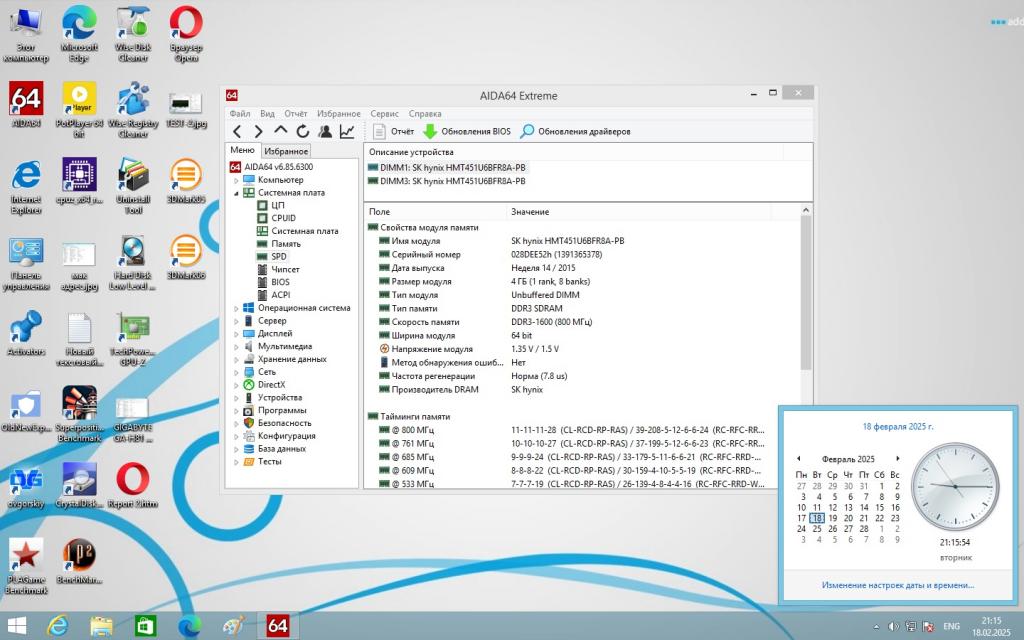Expand the Сервер node

click(x=236, y=321)
